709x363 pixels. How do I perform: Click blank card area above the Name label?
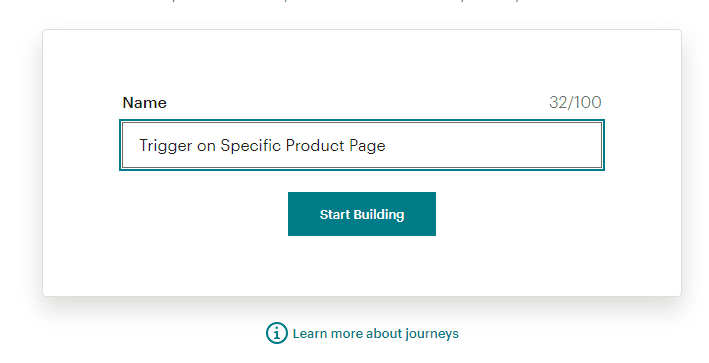tap(362, 61)
